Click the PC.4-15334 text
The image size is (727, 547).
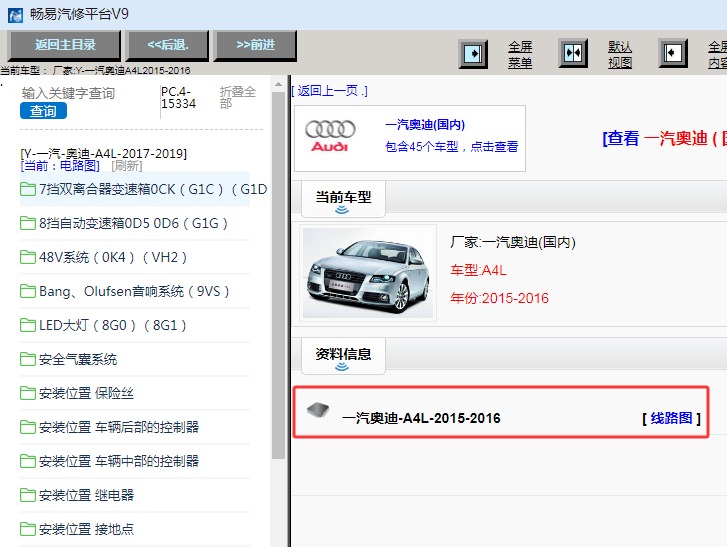pyautogui.click(x=179, y=98)
